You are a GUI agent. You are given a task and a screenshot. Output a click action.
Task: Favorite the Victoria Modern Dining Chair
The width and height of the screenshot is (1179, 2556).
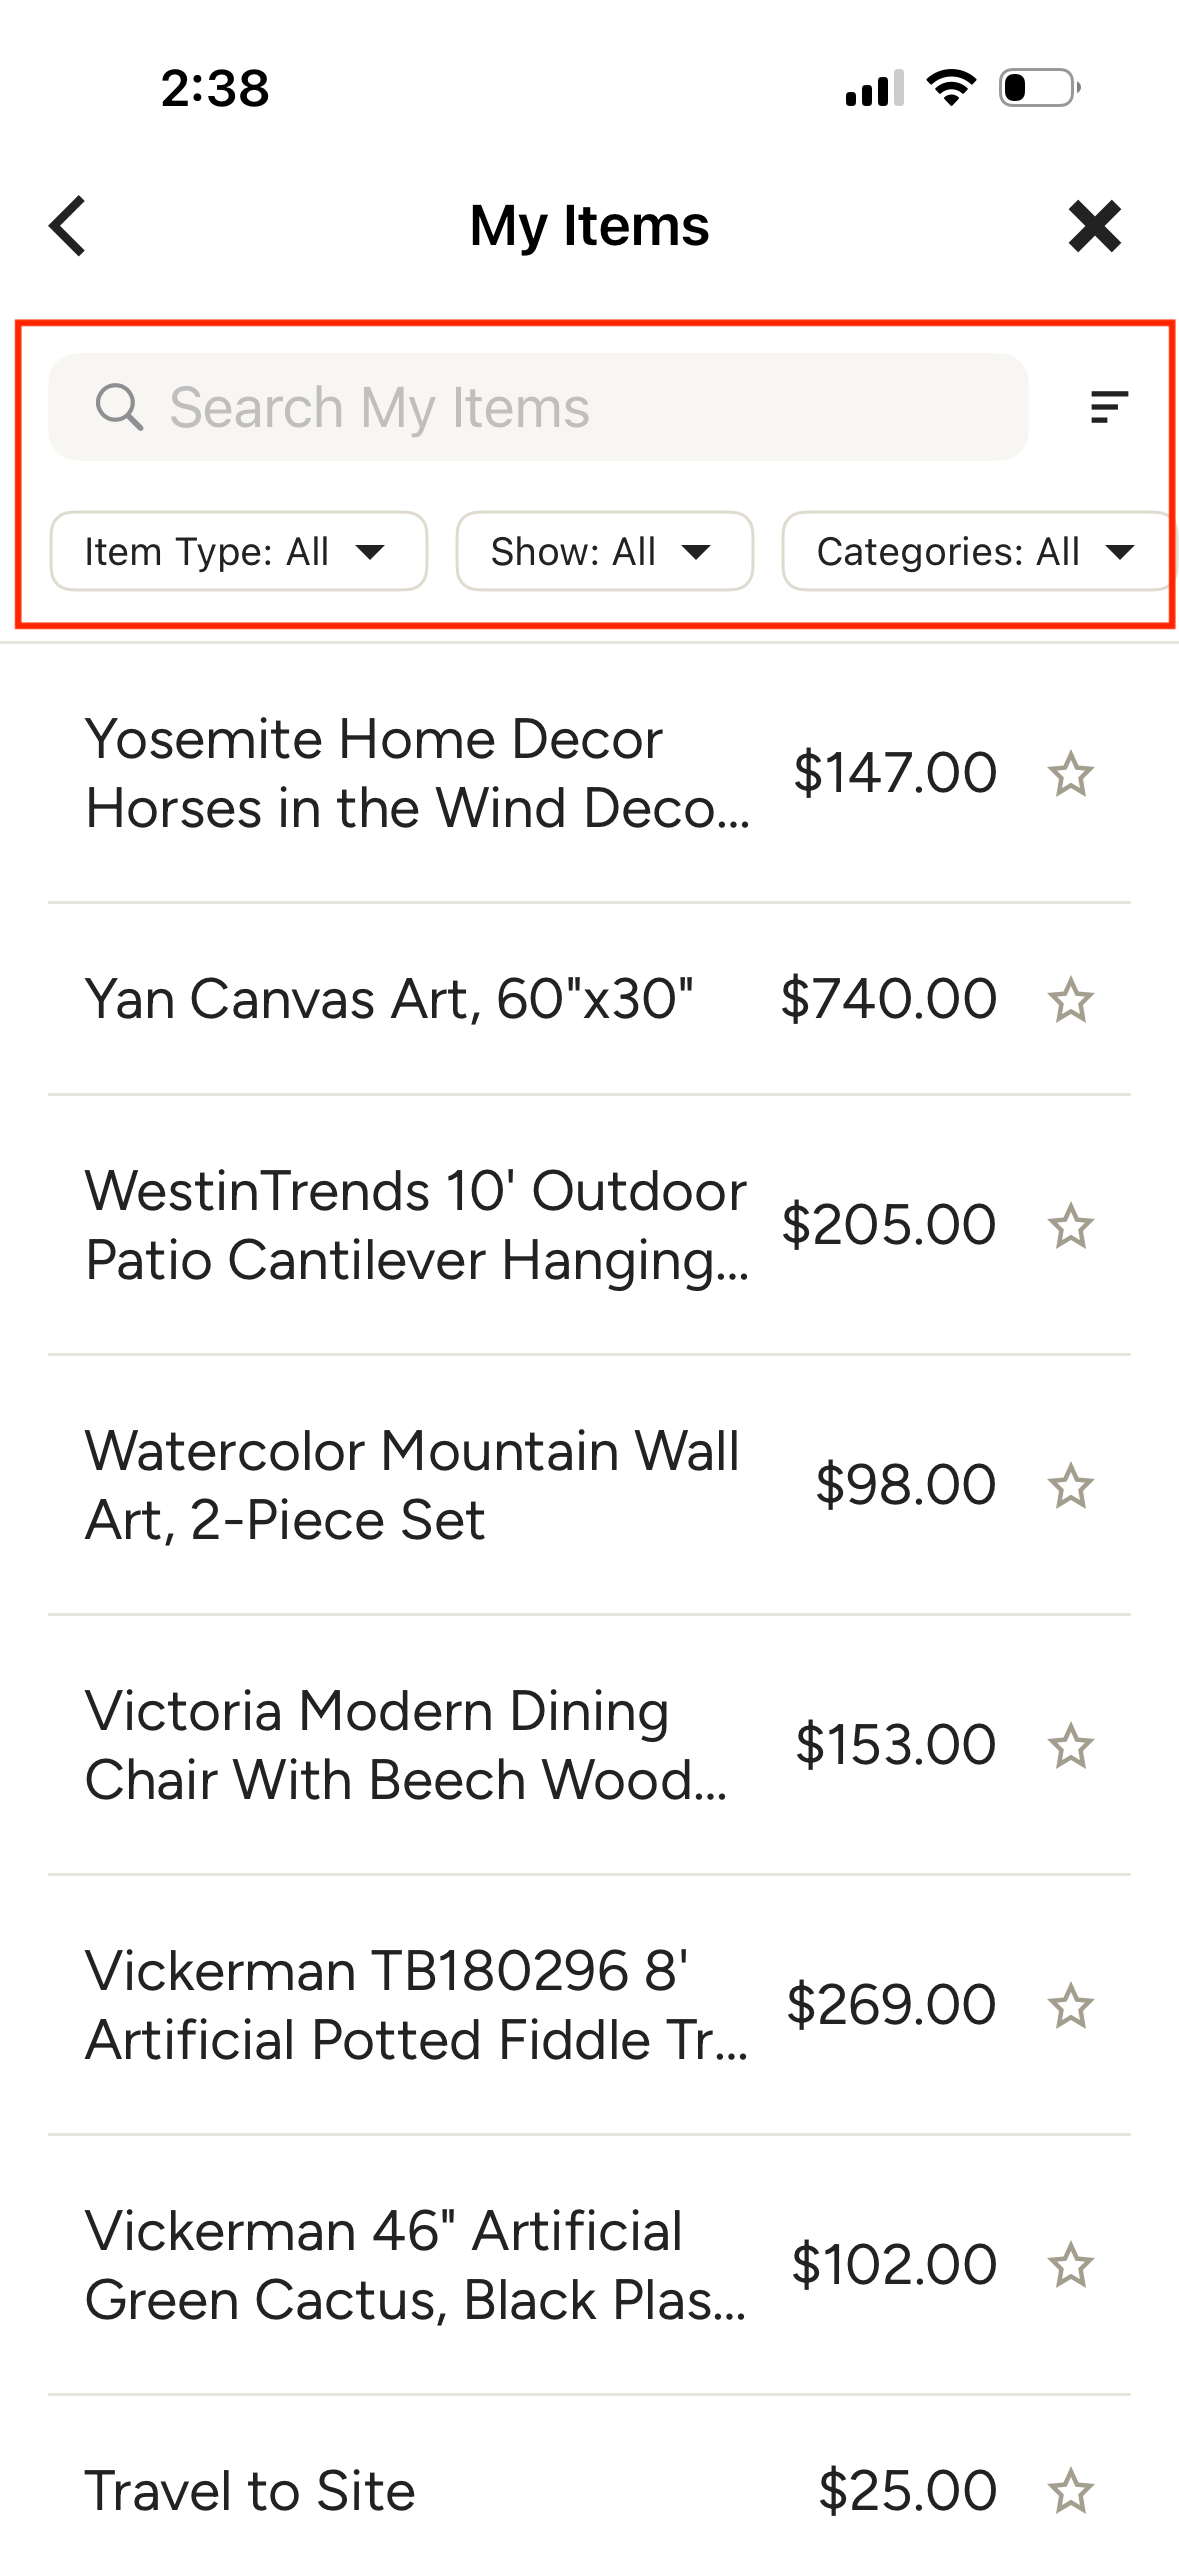[x=1070, y=1746]
